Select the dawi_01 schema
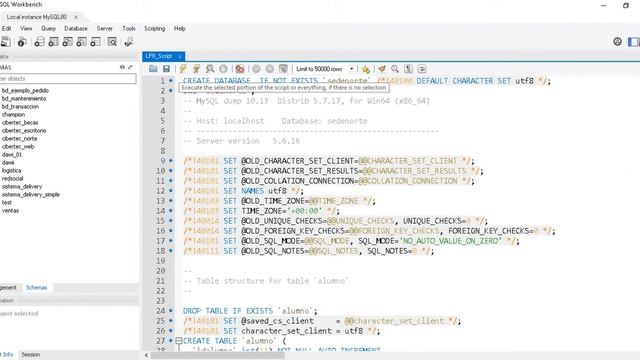This screenshot has width=640, height=360. (12, 155)
